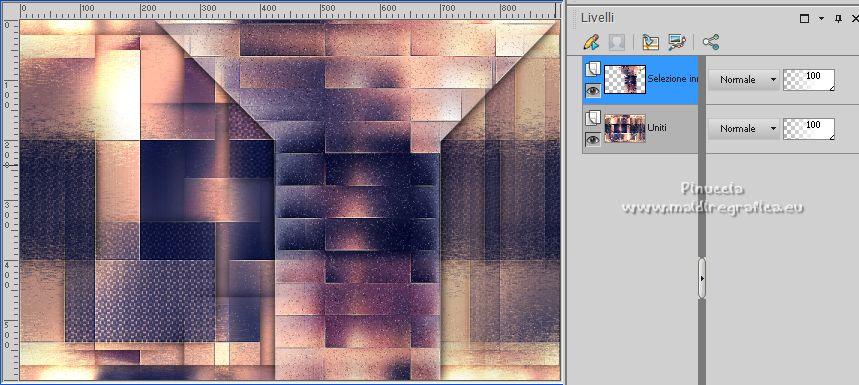This screenshot has width=859, height=385.
Task: Select the Uniti layer name
Action: coord(657,128)
